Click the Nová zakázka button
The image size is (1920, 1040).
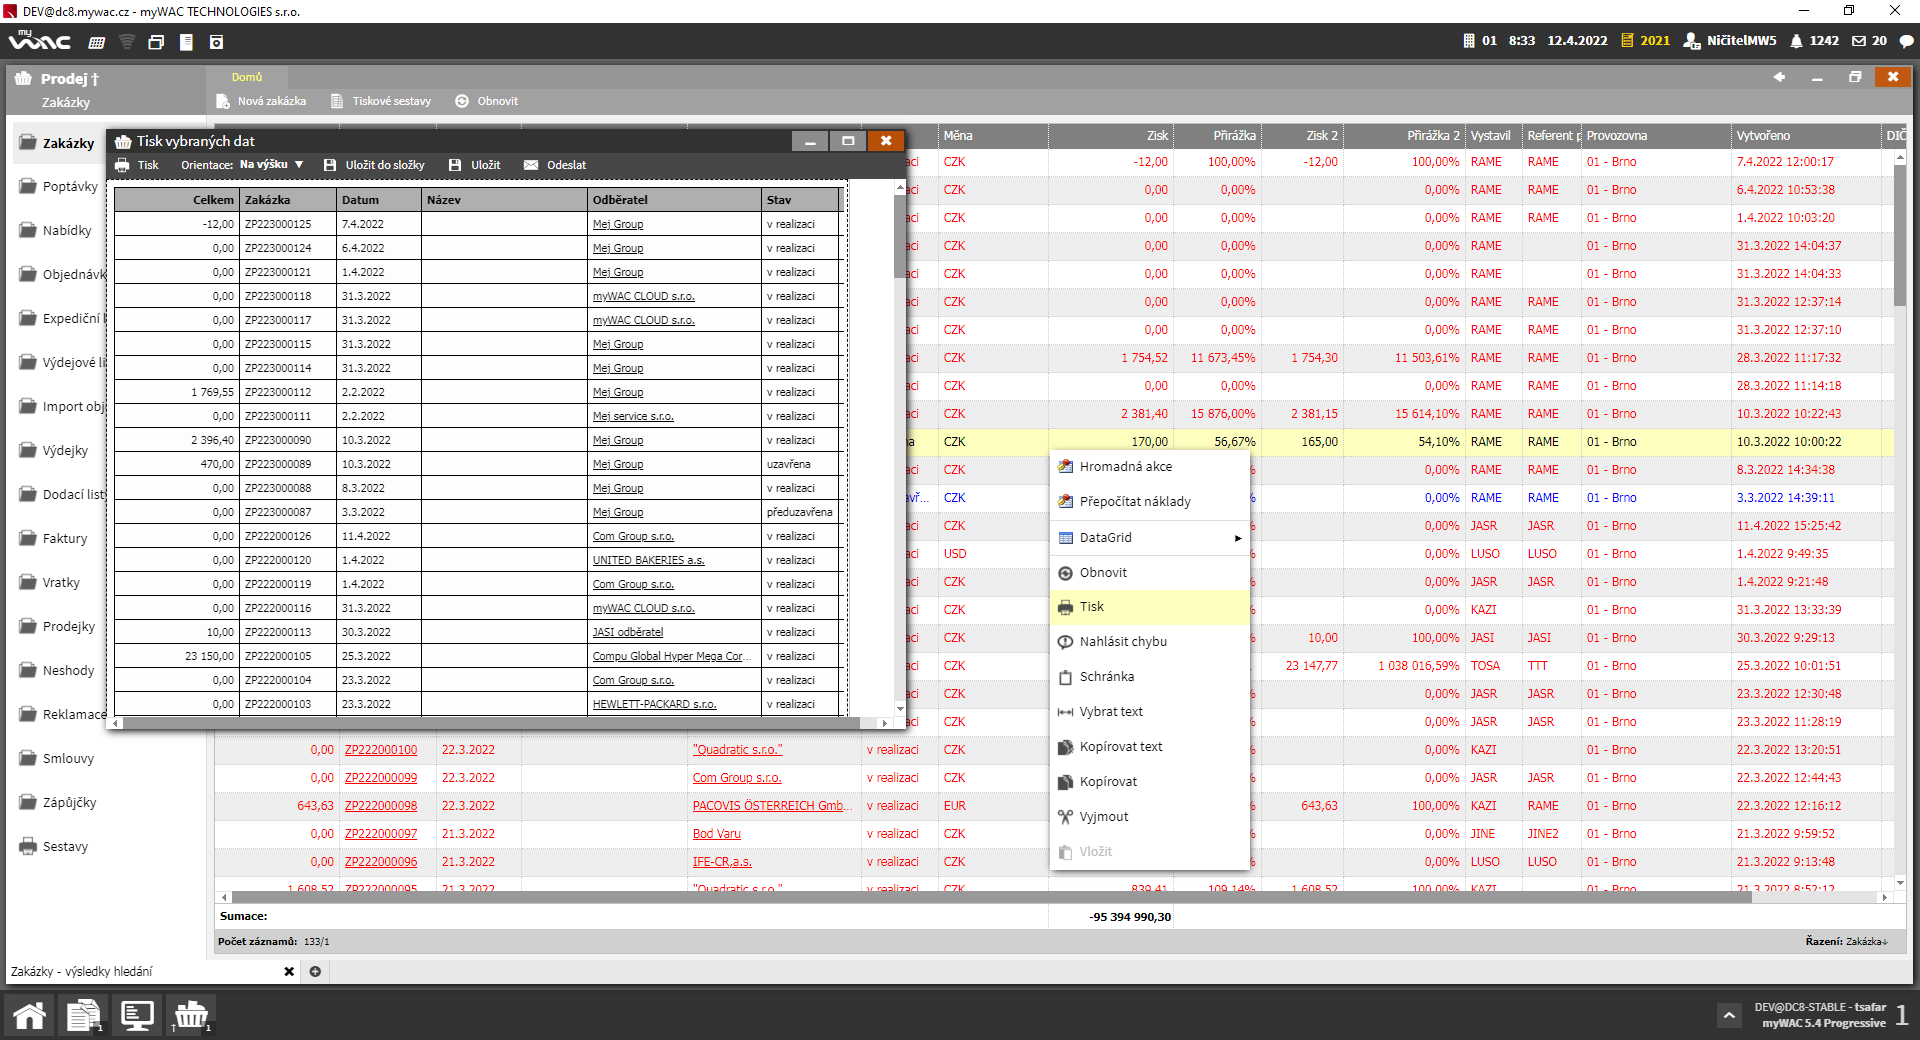pyautogui.click(x=262, y=101)
